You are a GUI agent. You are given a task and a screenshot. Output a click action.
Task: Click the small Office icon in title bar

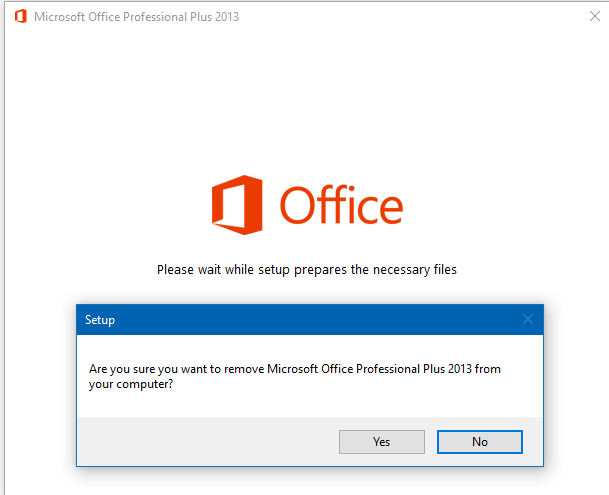click(21, 16)
